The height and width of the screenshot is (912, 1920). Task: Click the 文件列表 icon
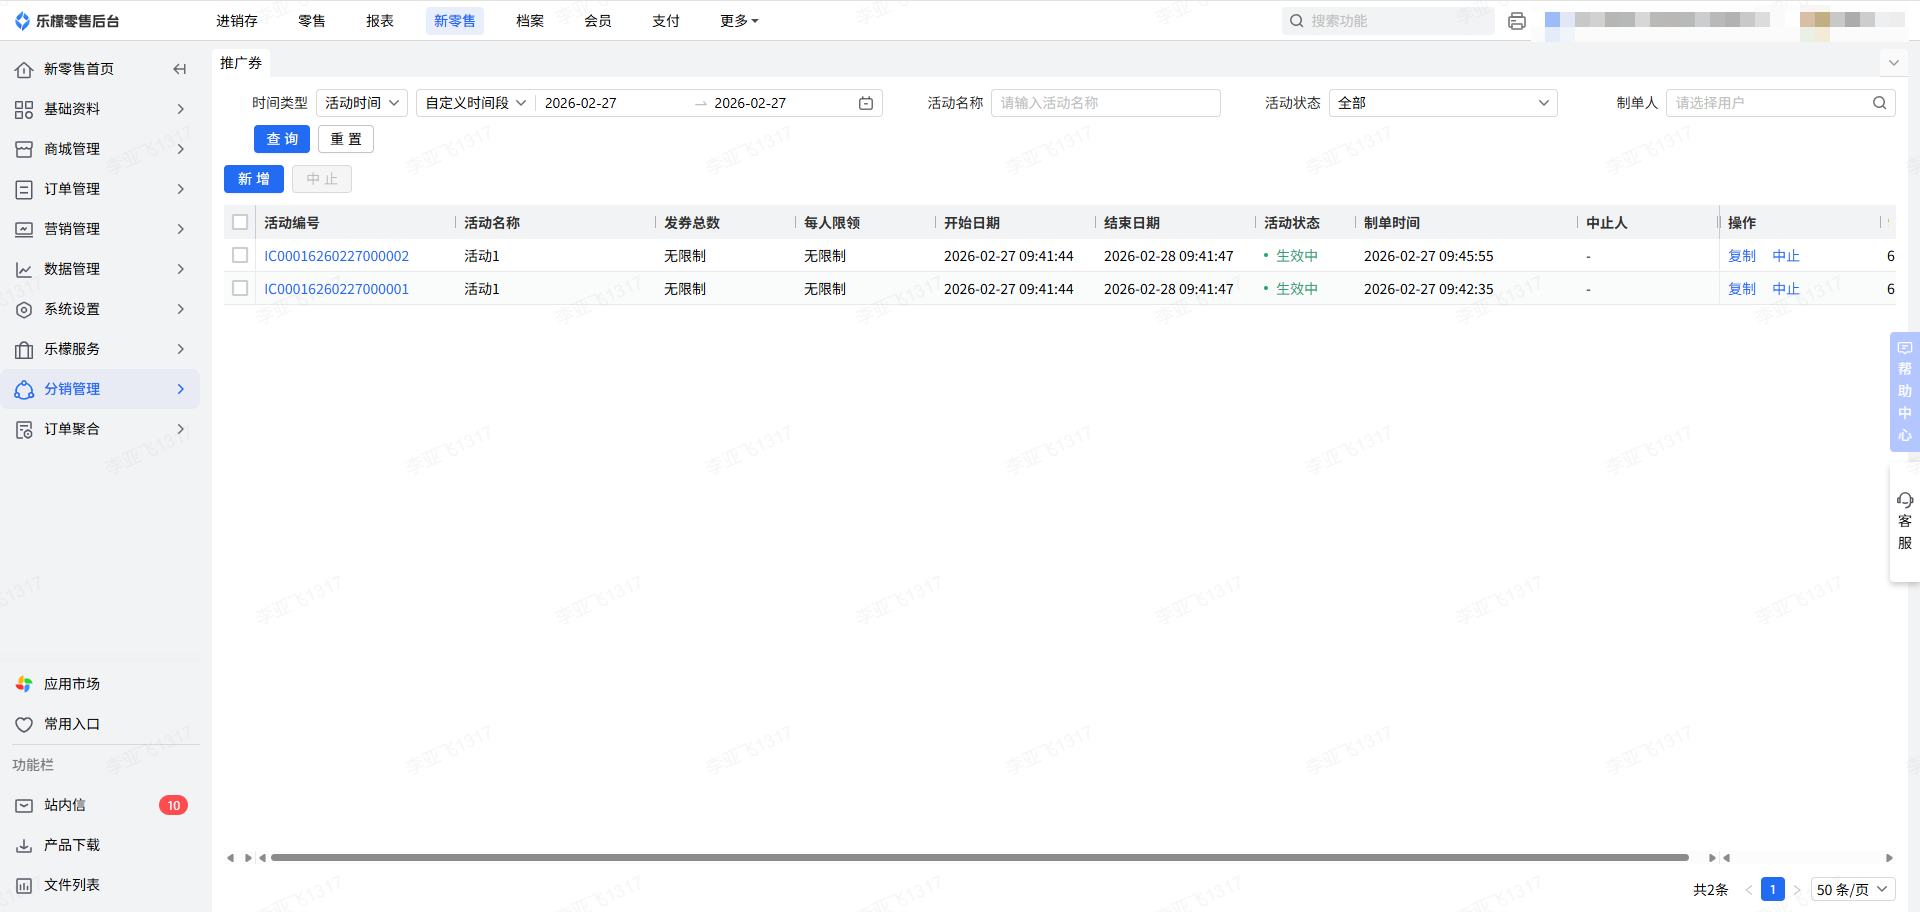coord(24,885)
